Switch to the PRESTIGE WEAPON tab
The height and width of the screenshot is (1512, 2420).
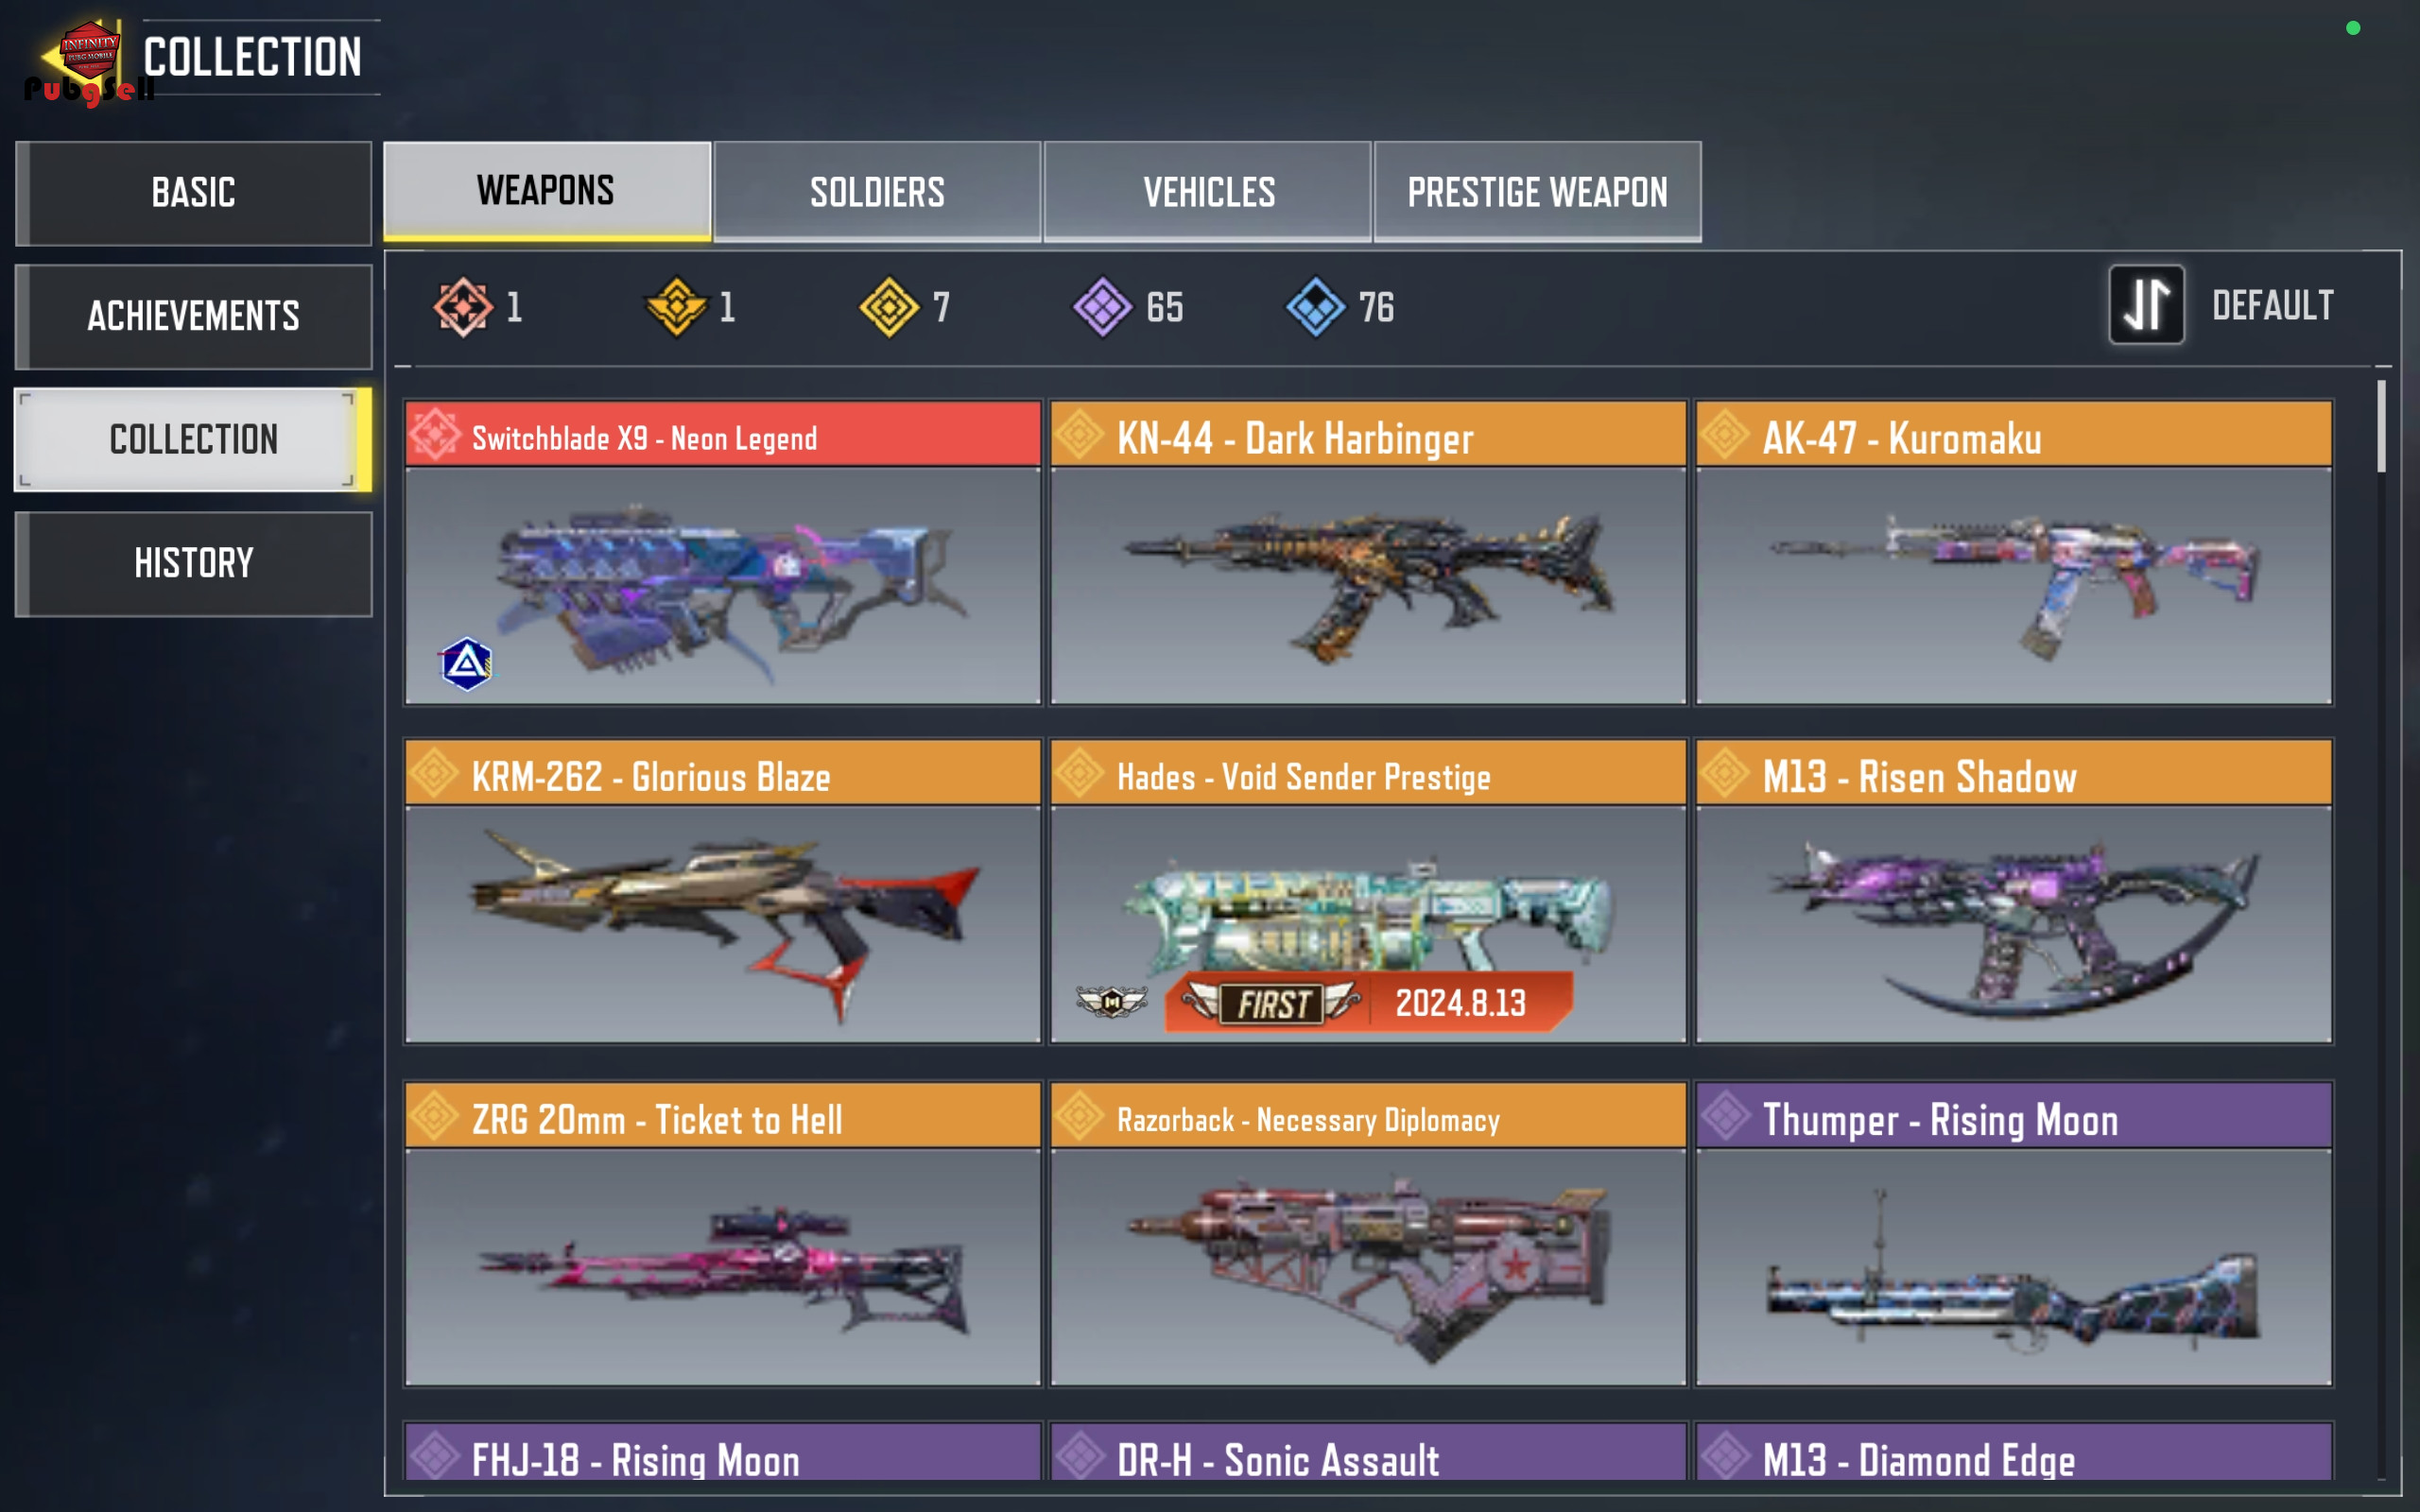point(1537,191)
